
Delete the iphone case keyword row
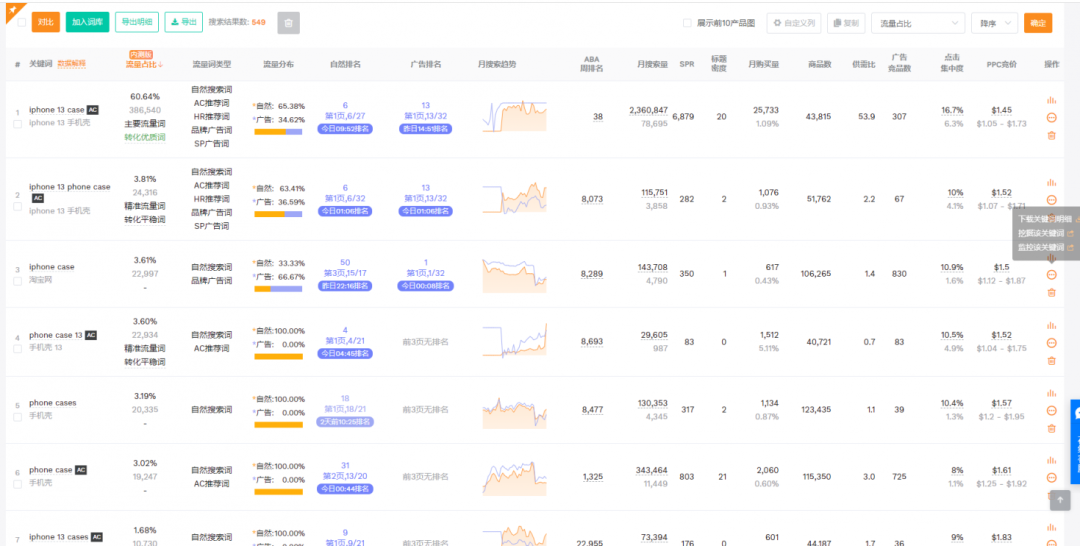click(x=1051, y=292)
